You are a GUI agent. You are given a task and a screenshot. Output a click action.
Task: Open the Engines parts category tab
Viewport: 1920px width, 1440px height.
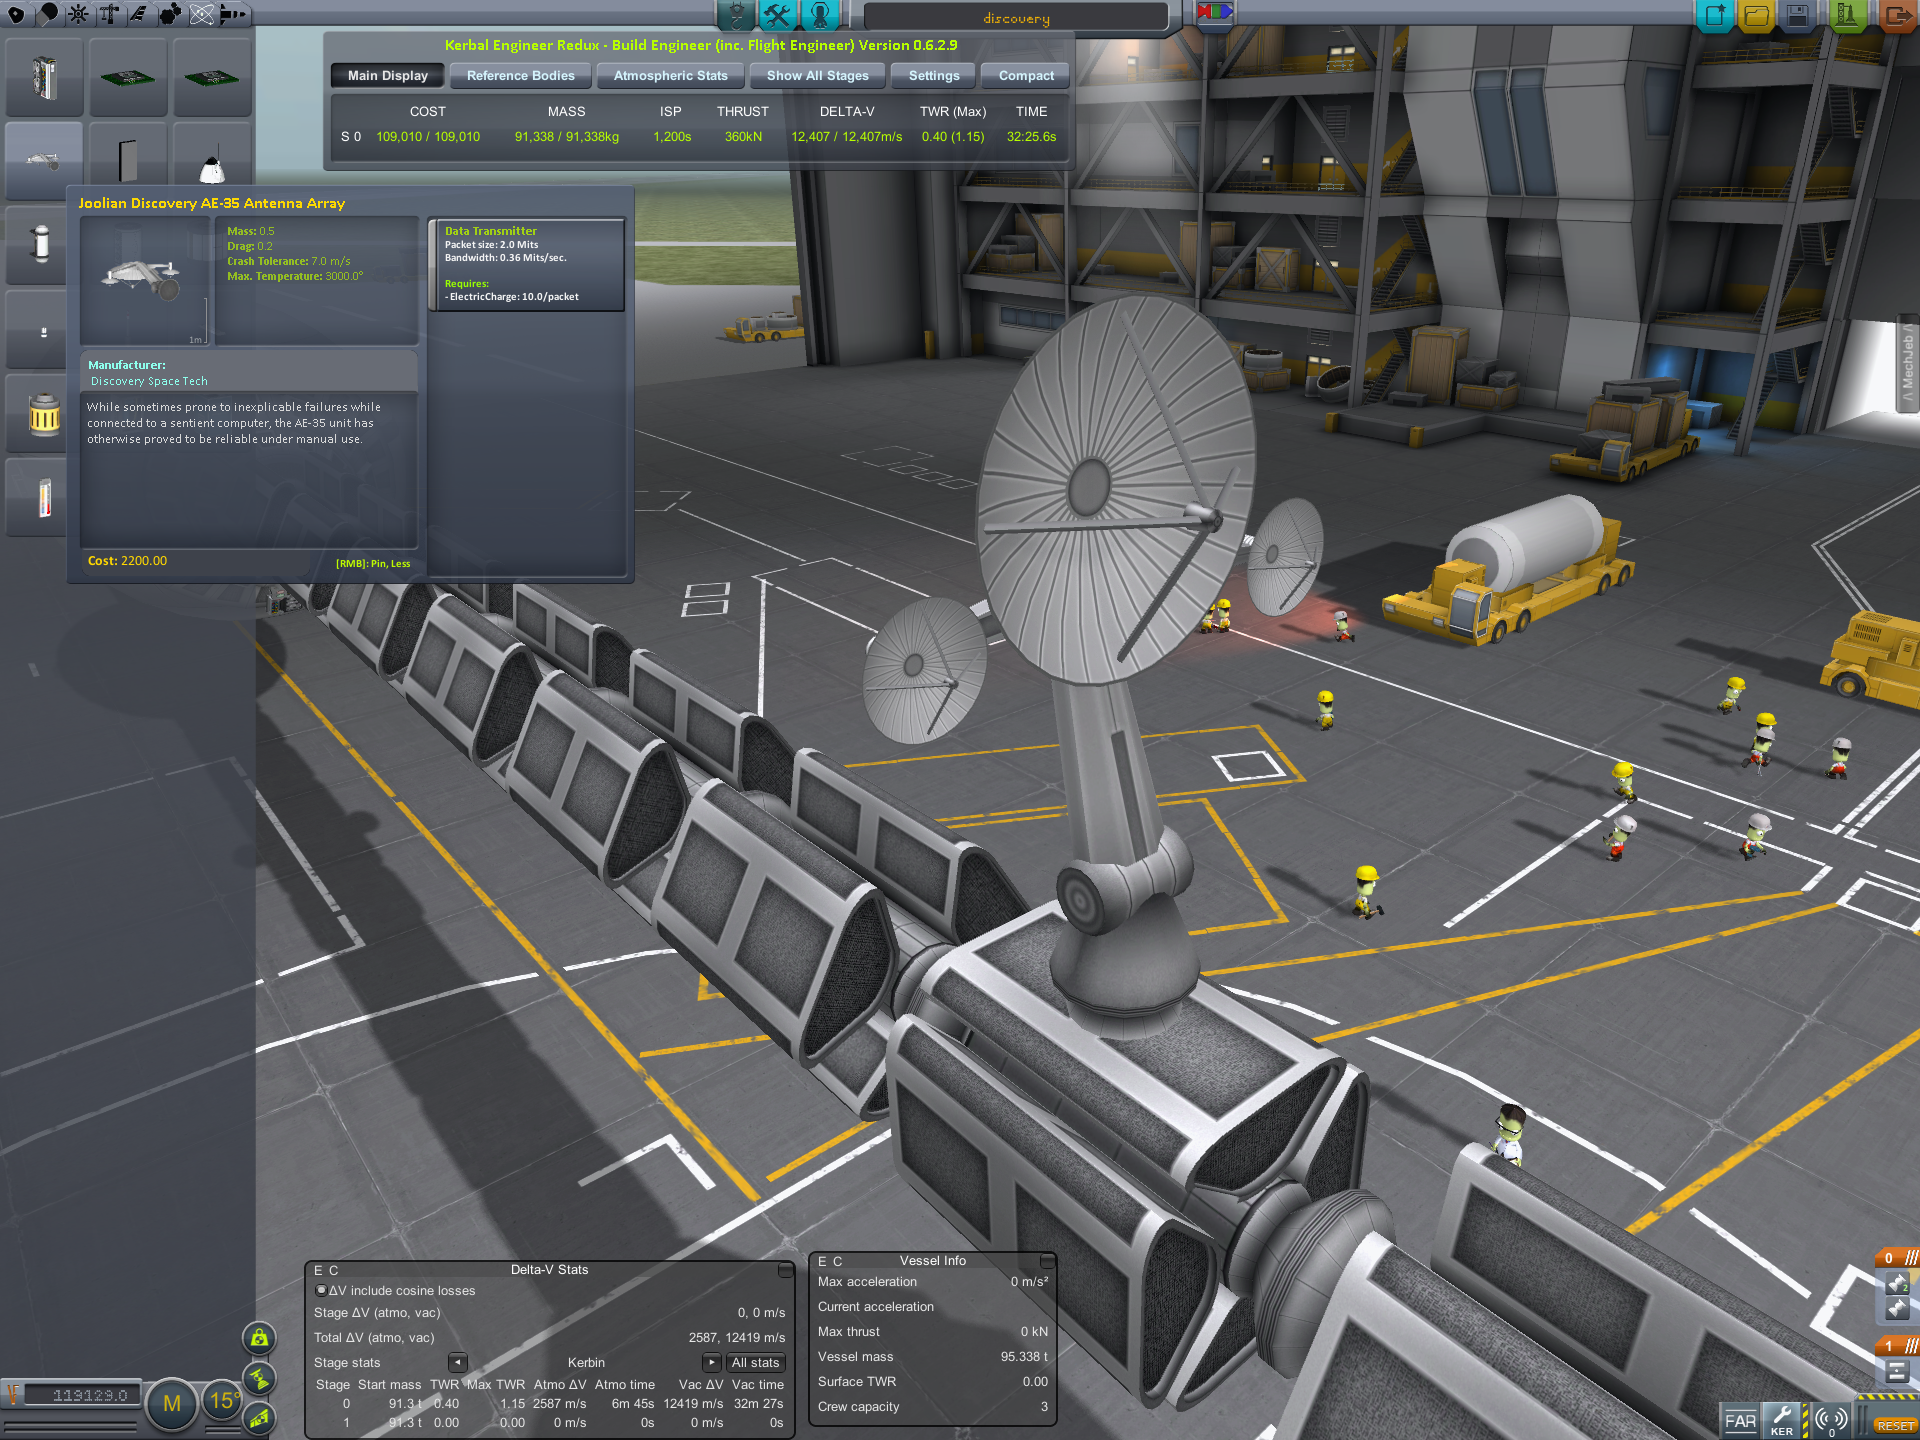click(x=78, y=14)
